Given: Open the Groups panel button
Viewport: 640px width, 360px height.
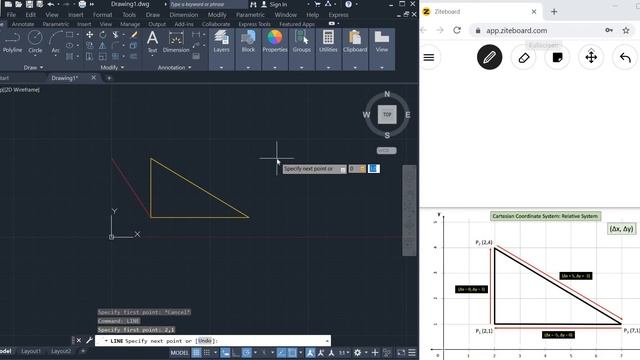Looking at the screenshot, I should 302,42.
